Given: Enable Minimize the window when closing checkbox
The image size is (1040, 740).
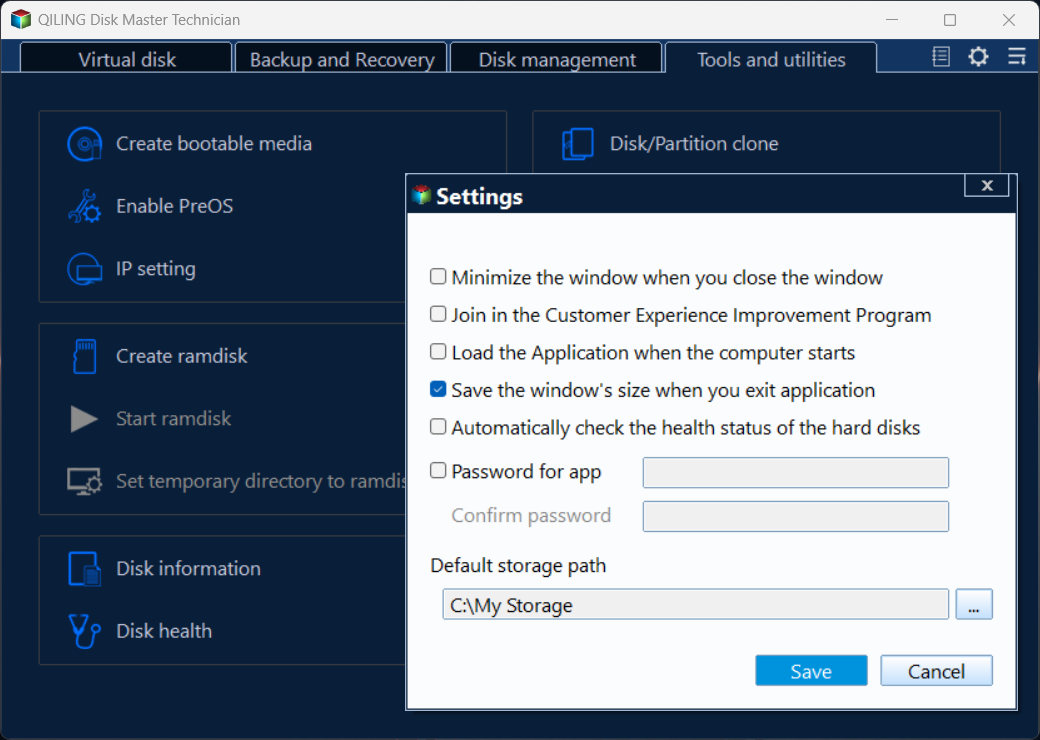Looking at the screenshot, I should 438,276.
